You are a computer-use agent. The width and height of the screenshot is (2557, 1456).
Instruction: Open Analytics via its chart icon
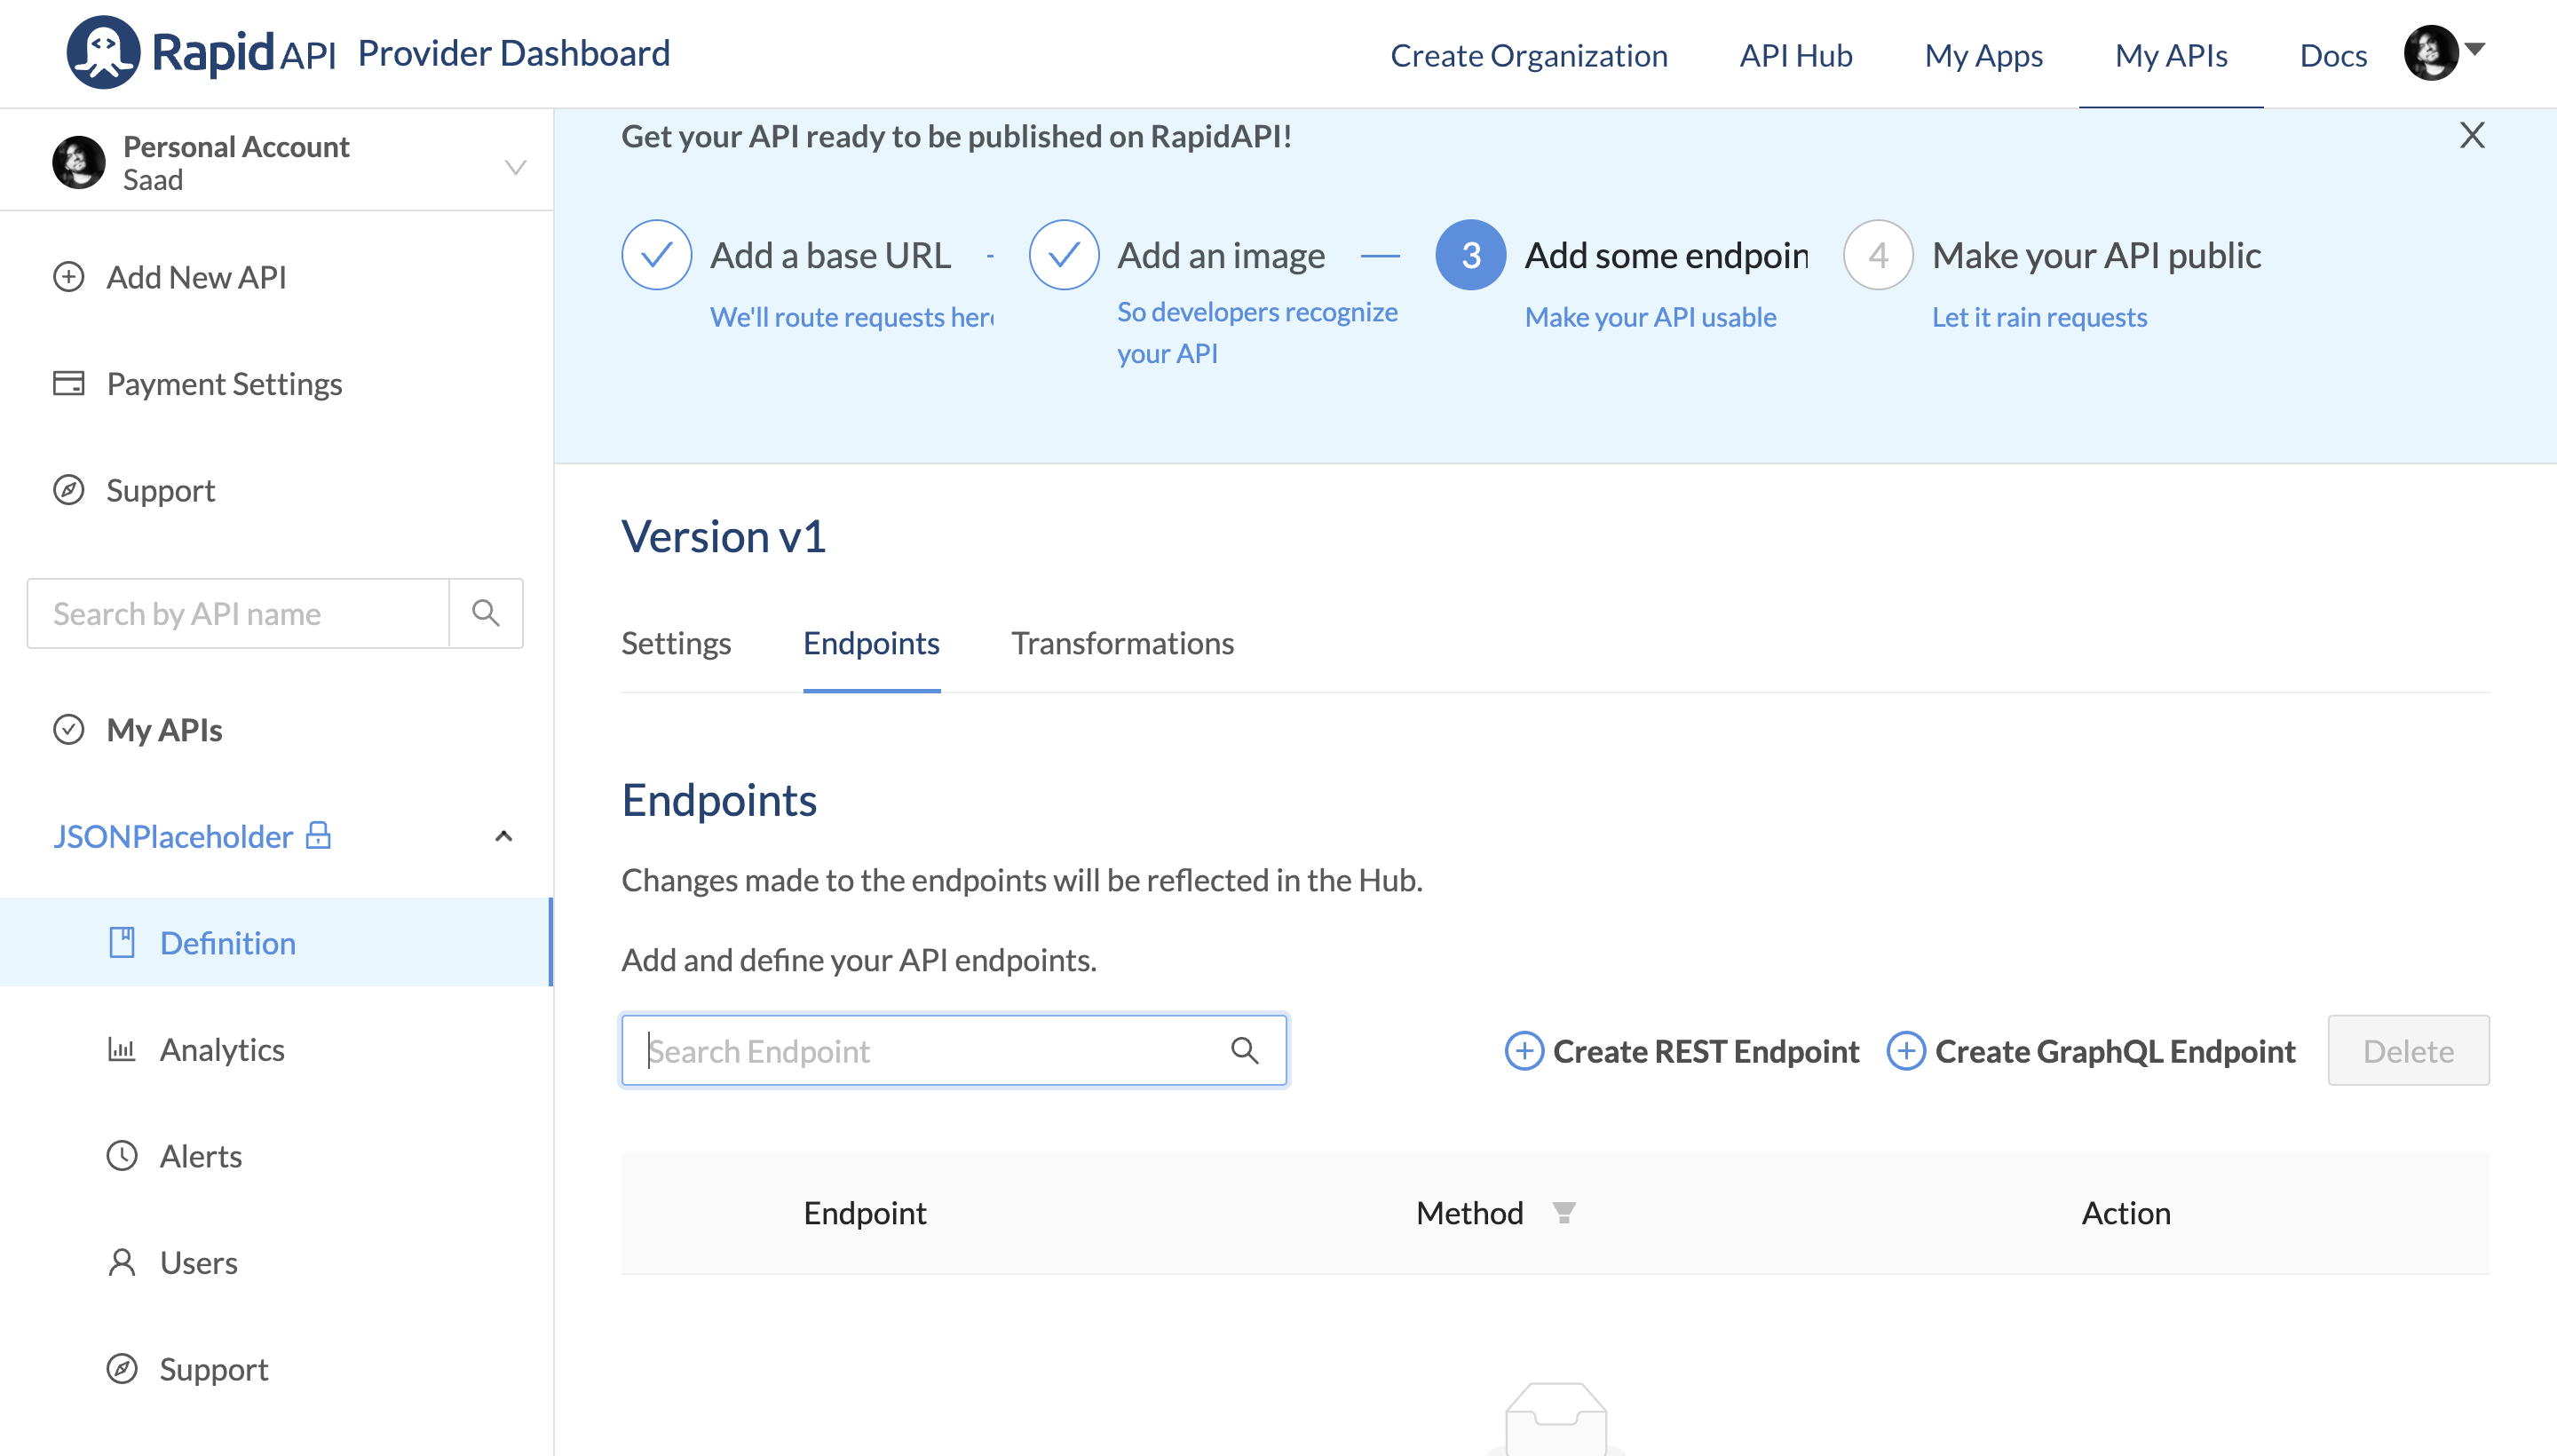pos(121,1049)
